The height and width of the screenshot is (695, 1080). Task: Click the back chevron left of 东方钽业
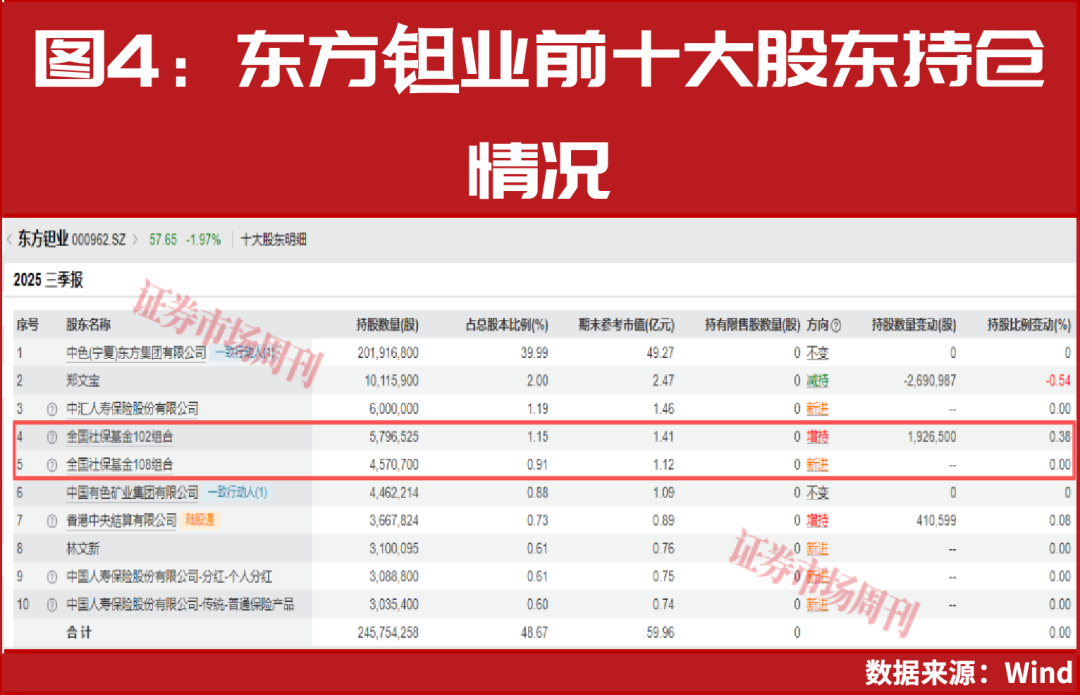tap(9, 238)
